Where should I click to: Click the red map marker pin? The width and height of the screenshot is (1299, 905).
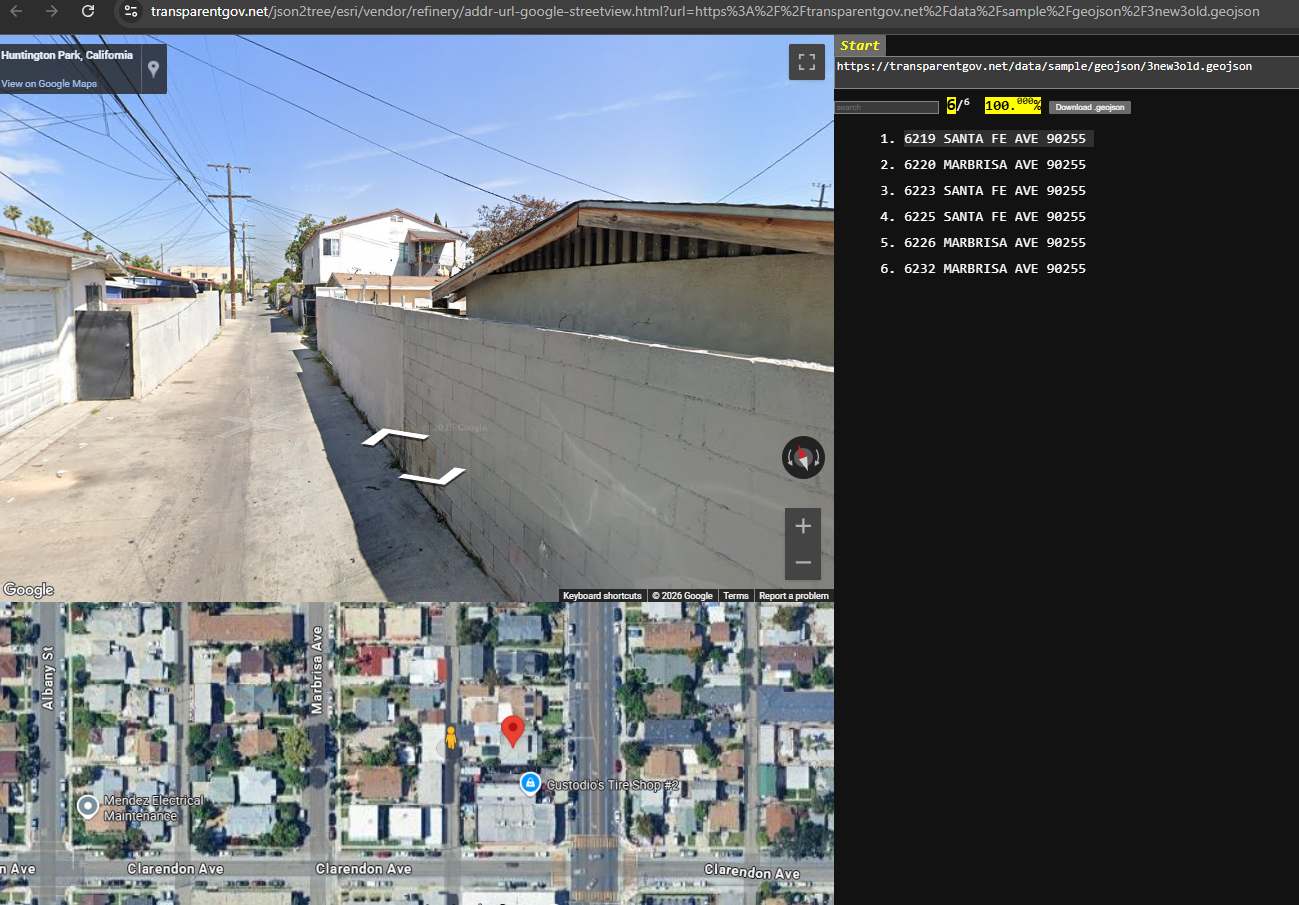[513, 730]
